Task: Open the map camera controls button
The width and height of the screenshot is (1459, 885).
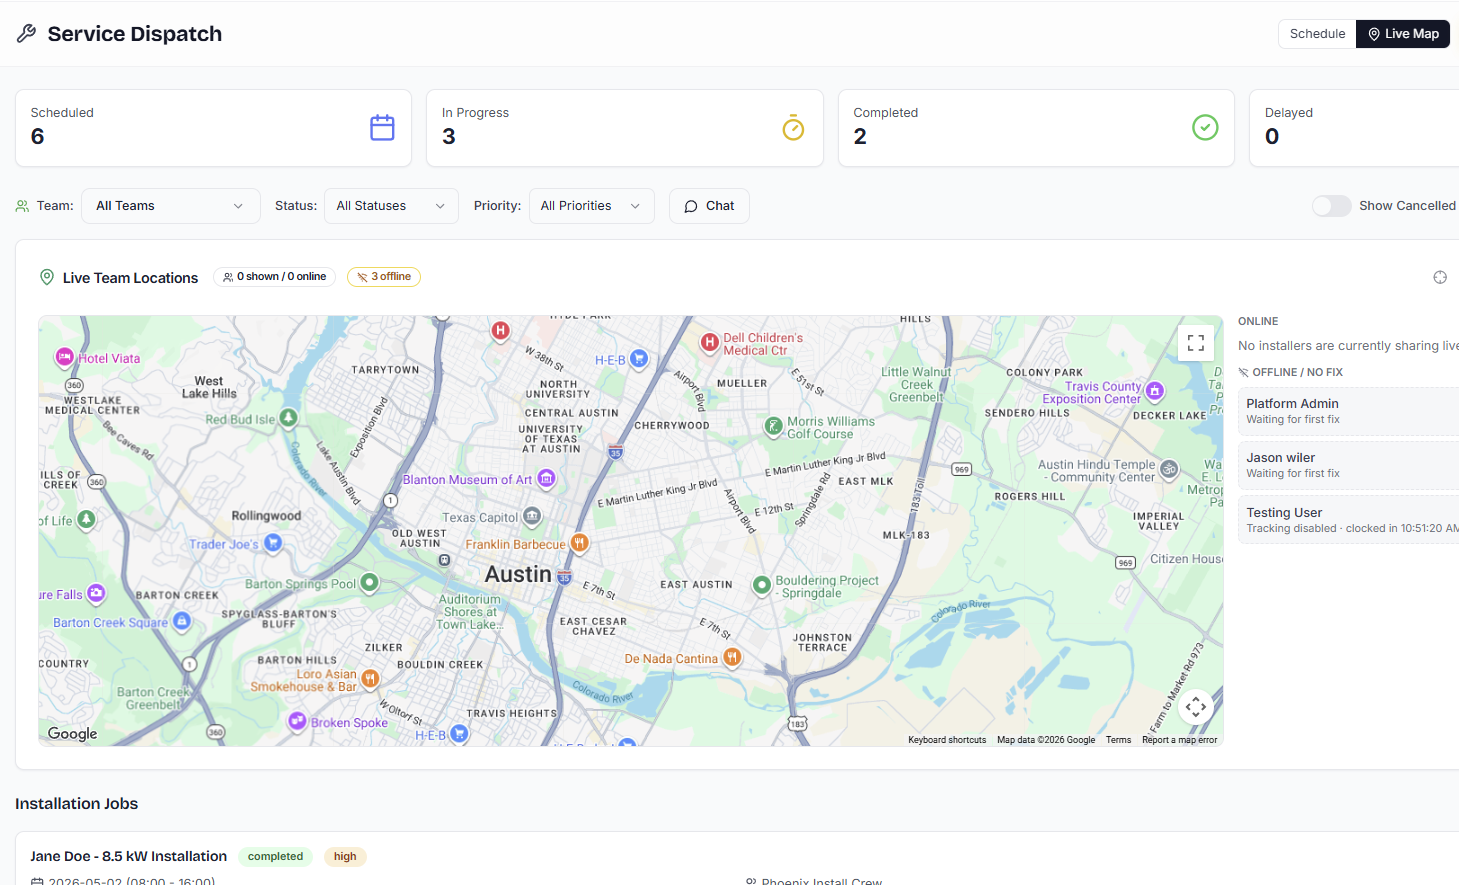Action: [1196, 707]
